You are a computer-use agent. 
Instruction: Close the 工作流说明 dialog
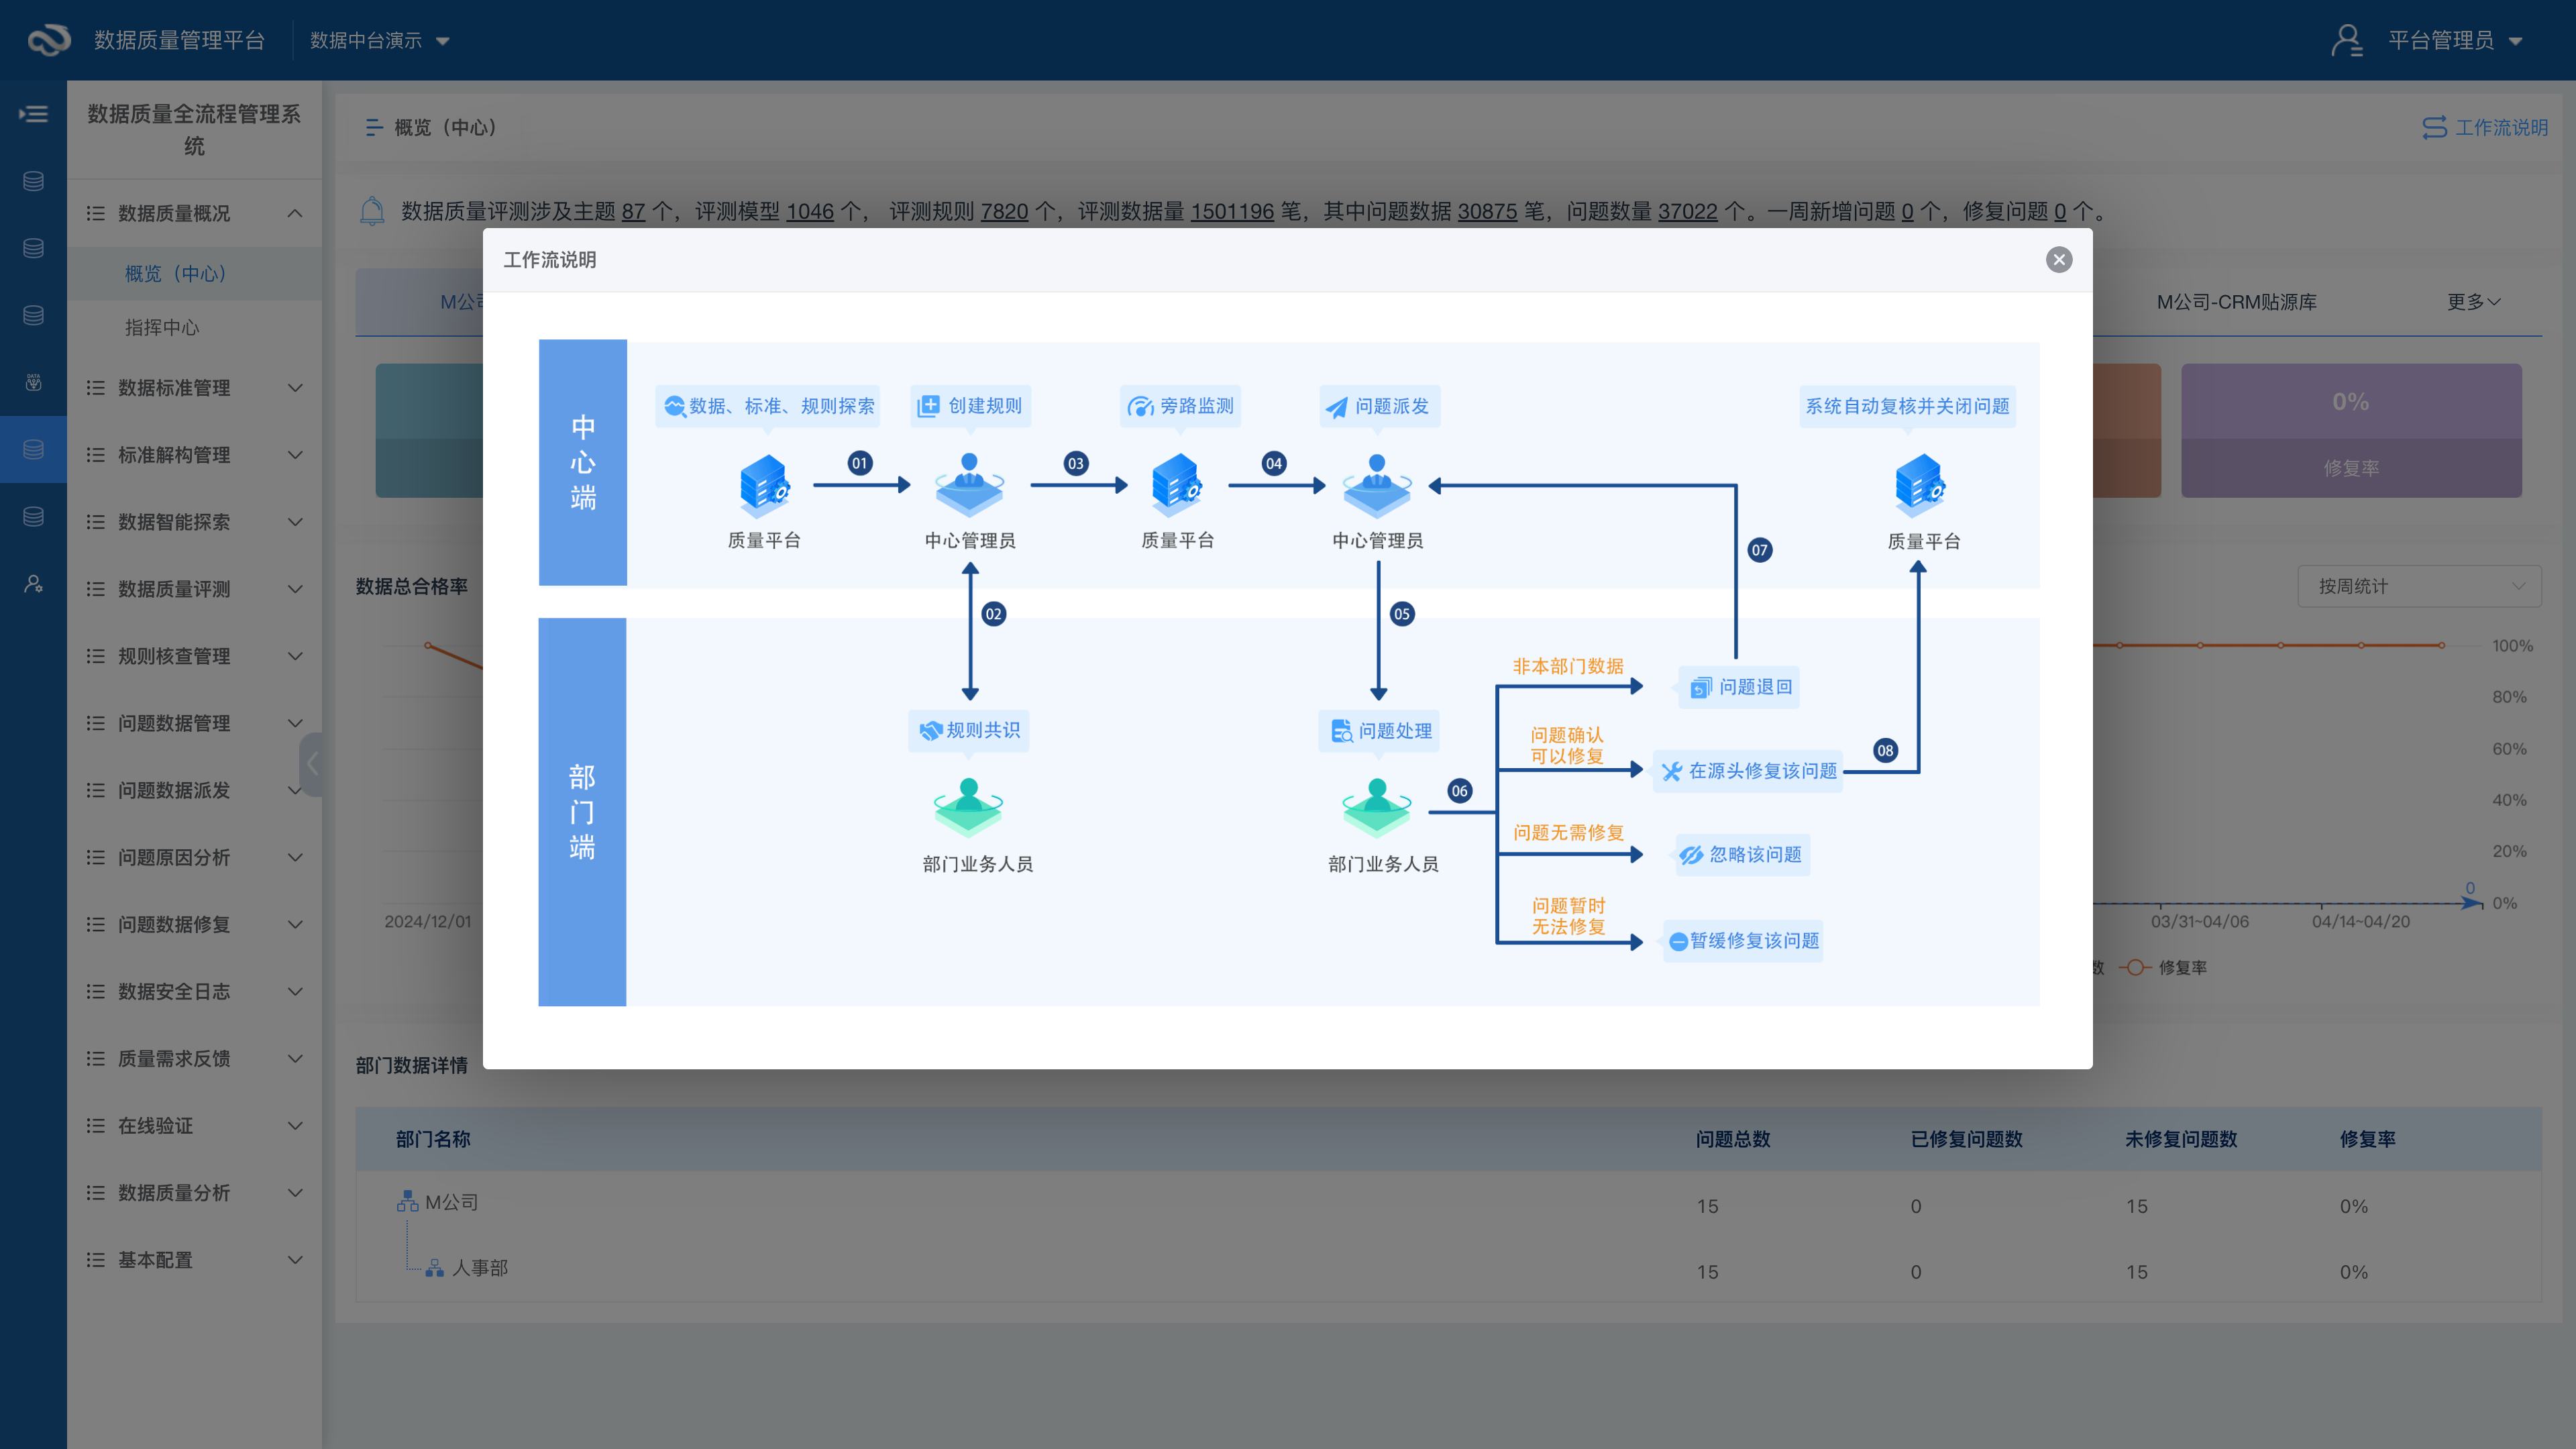click(2058, 260)
